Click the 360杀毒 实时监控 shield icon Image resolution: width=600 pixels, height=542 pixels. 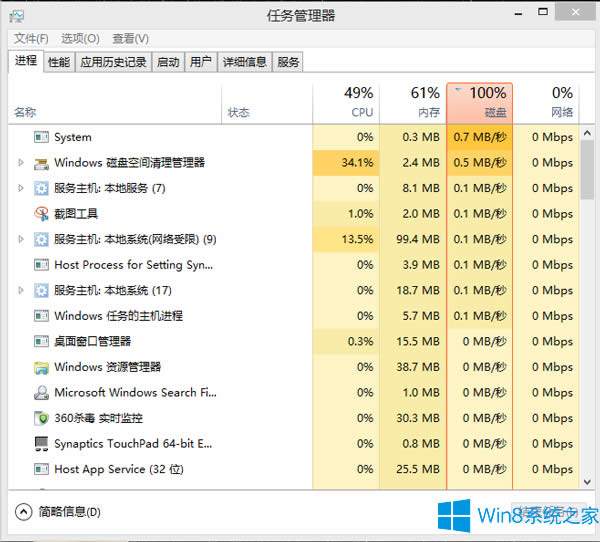click(41, 418)
